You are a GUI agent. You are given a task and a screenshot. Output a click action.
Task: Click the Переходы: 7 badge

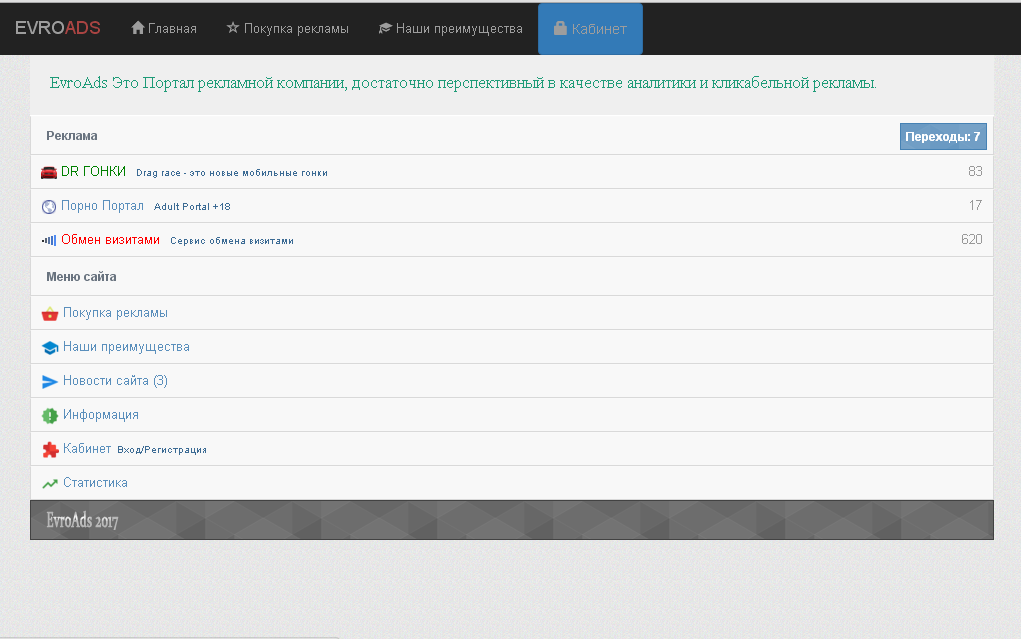point(942,136)
